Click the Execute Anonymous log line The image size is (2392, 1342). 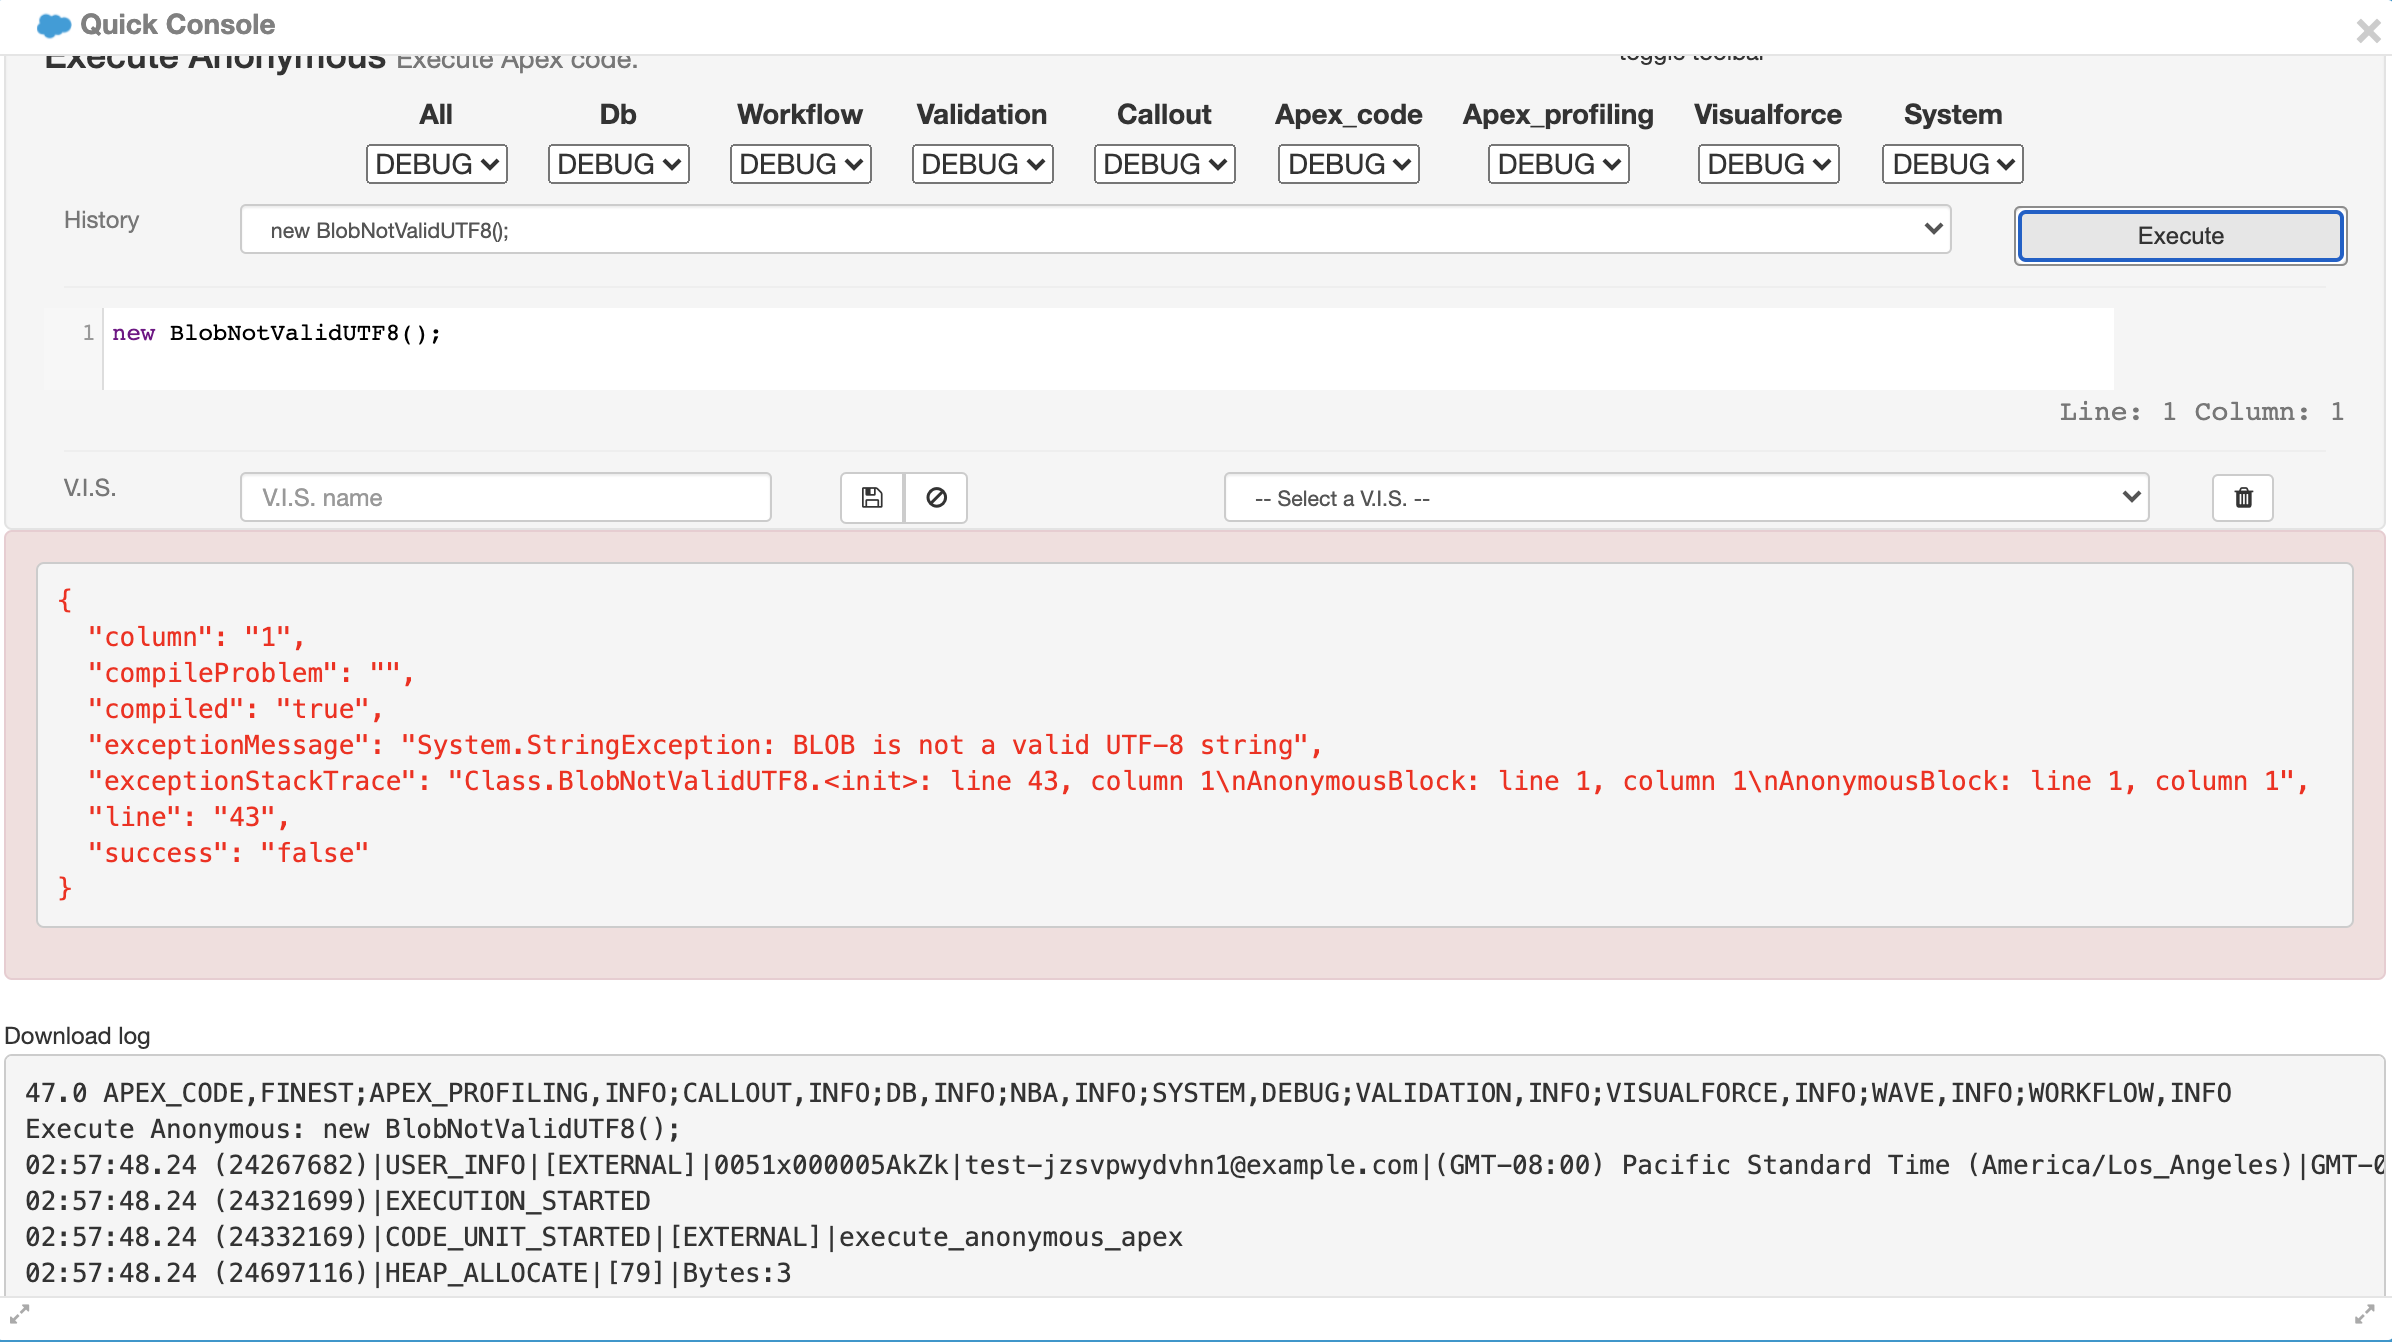click(353, 1129)
